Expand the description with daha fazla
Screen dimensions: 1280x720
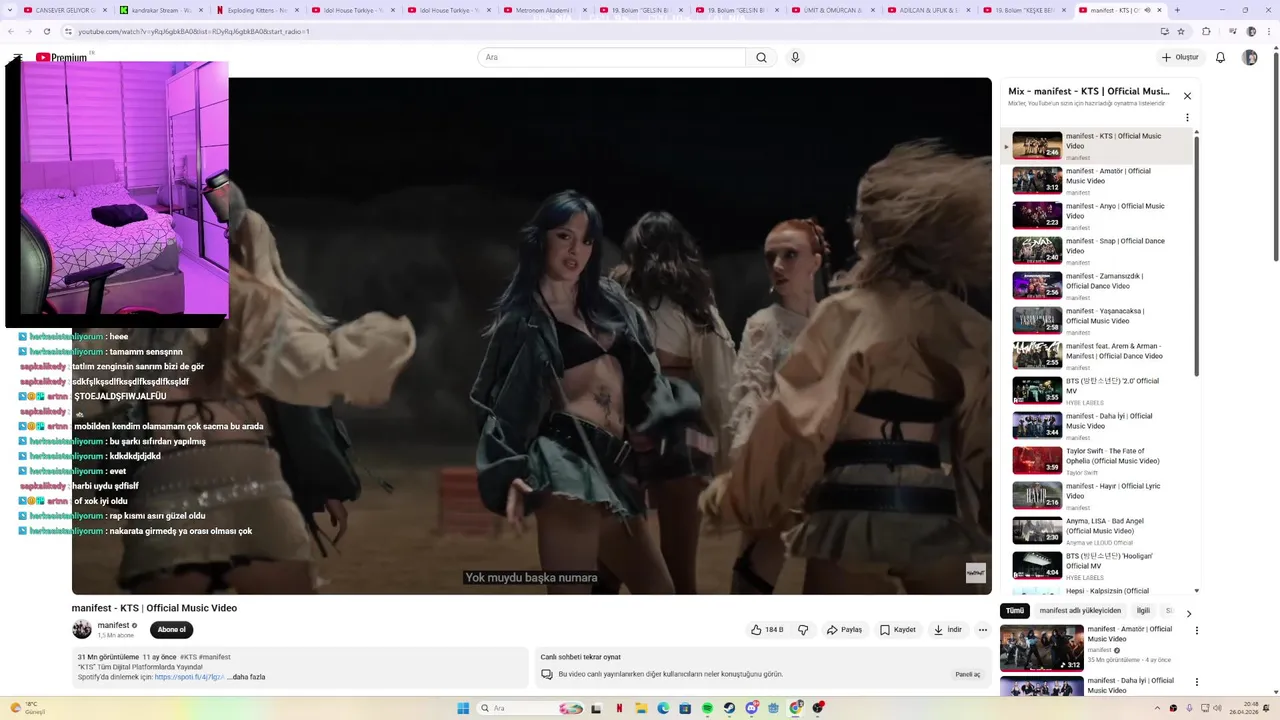(246, 677)
